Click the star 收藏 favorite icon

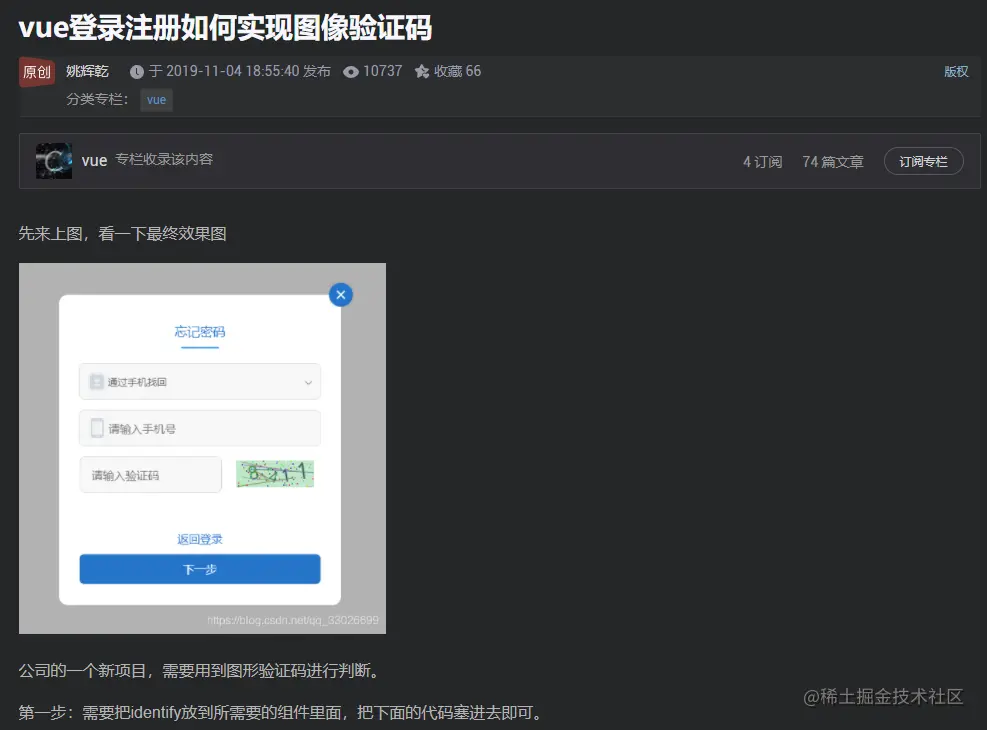422,72
